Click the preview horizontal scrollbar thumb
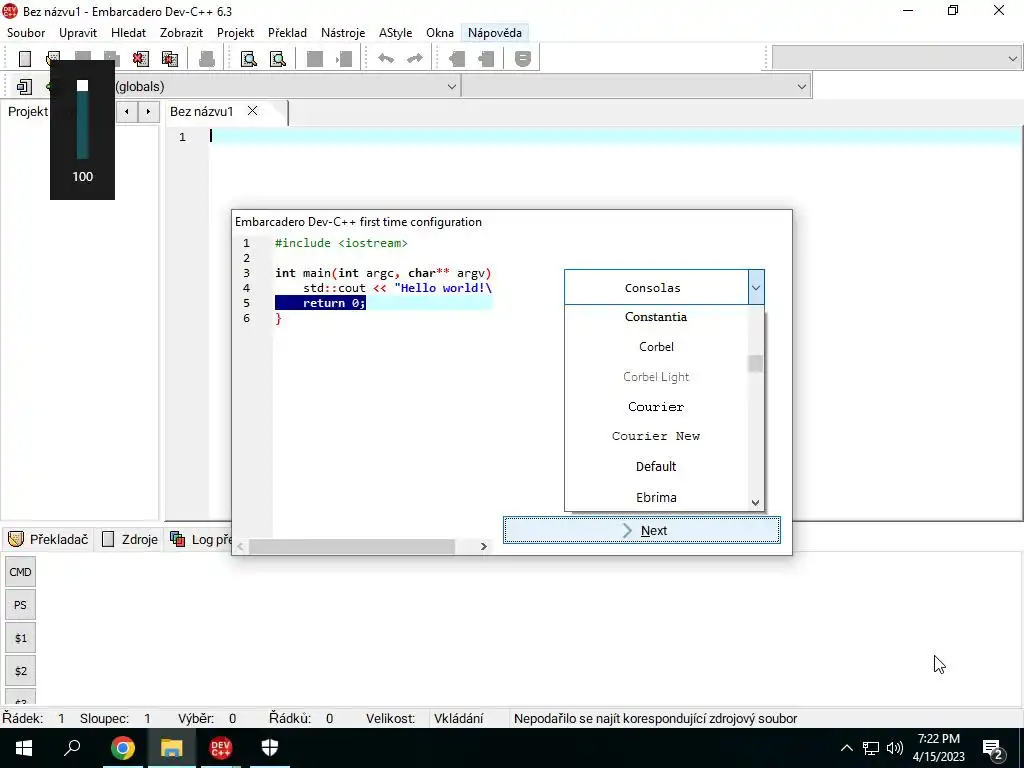 [351, 546]
